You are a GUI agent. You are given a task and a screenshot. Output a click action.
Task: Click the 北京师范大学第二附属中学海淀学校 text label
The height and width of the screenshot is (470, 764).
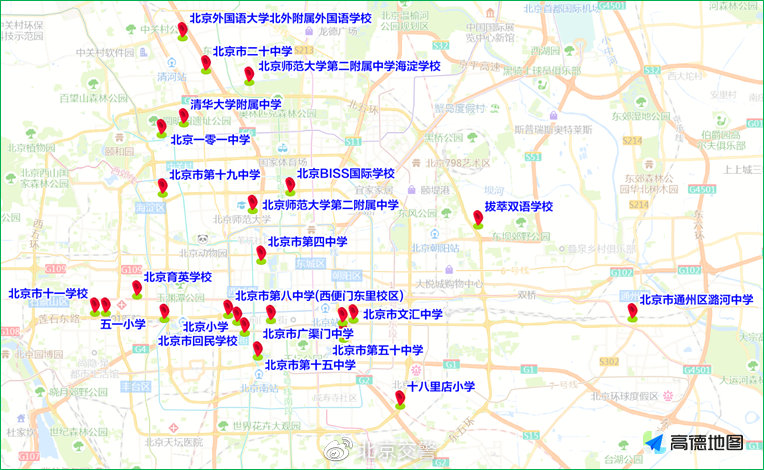349,66
